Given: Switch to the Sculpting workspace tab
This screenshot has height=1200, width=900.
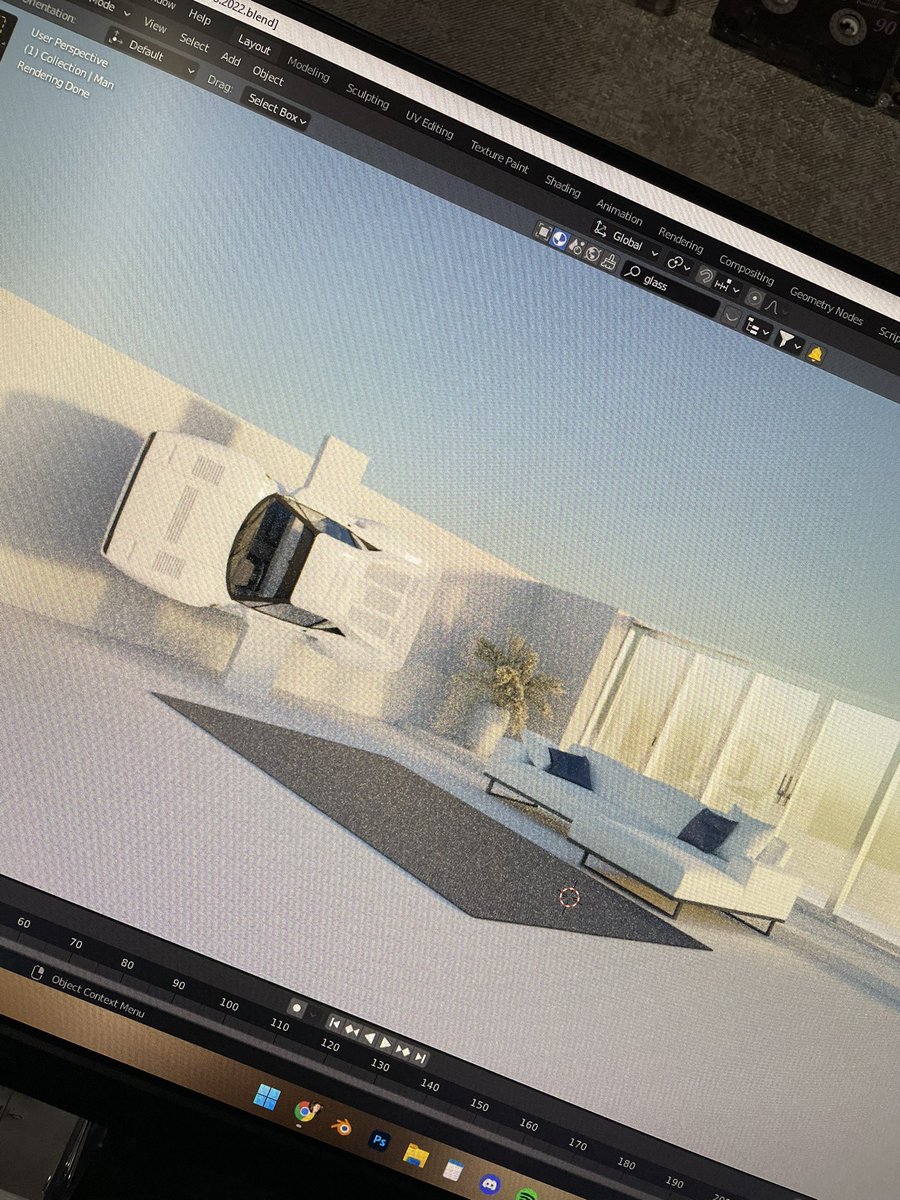Looking at the screenshot, I should [x=367, y=95].
